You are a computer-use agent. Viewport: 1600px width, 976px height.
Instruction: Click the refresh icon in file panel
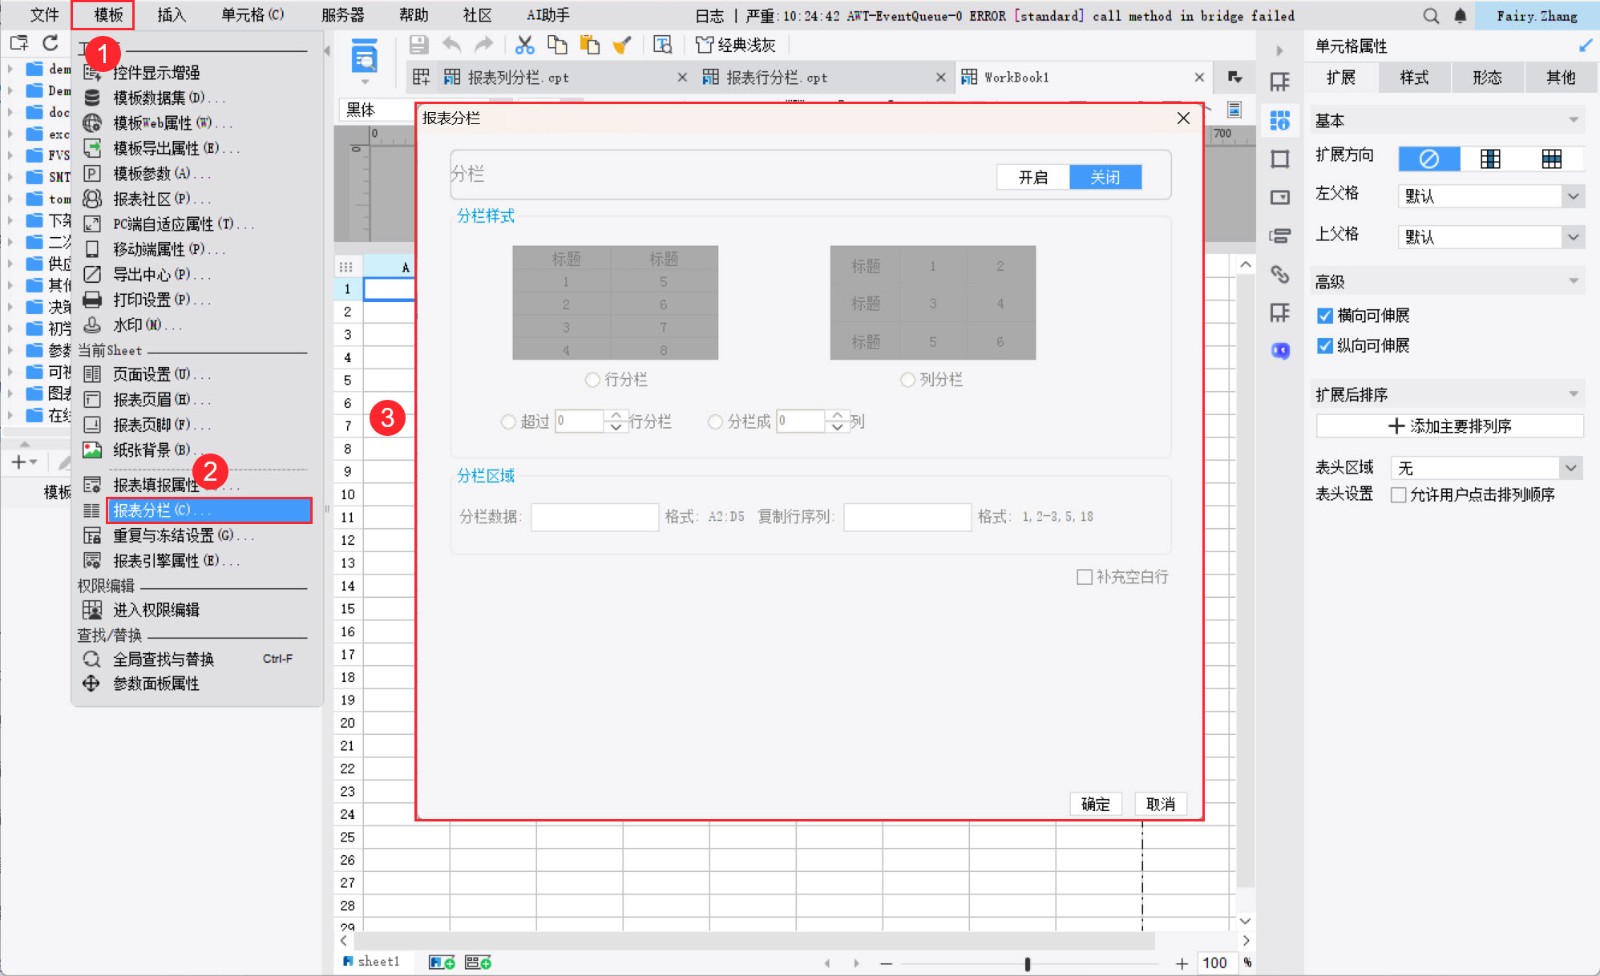coord(50,43)
